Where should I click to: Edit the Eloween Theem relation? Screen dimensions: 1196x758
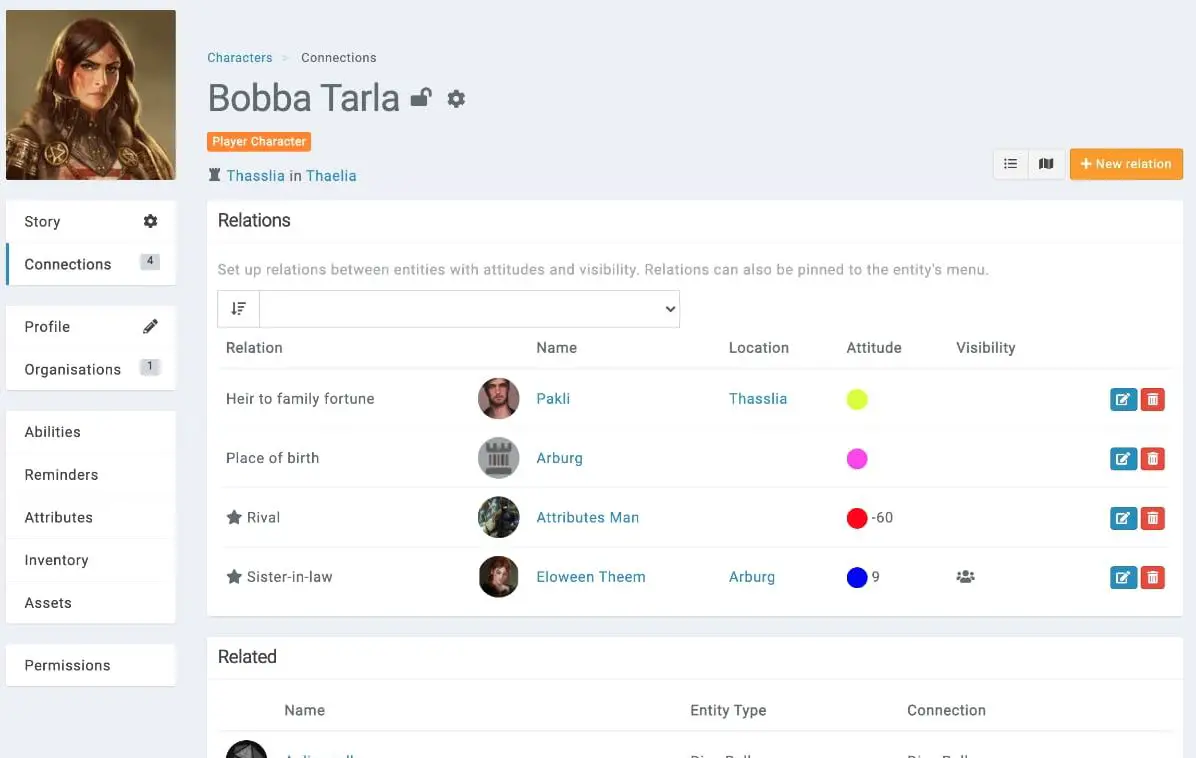(1124, 577)
